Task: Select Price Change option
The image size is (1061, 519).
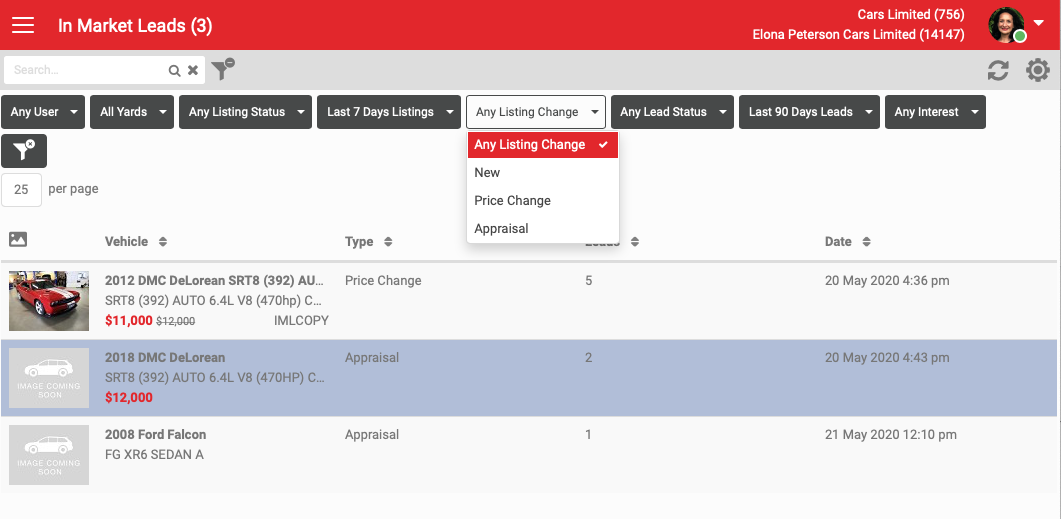Action: tap(543, 200)
